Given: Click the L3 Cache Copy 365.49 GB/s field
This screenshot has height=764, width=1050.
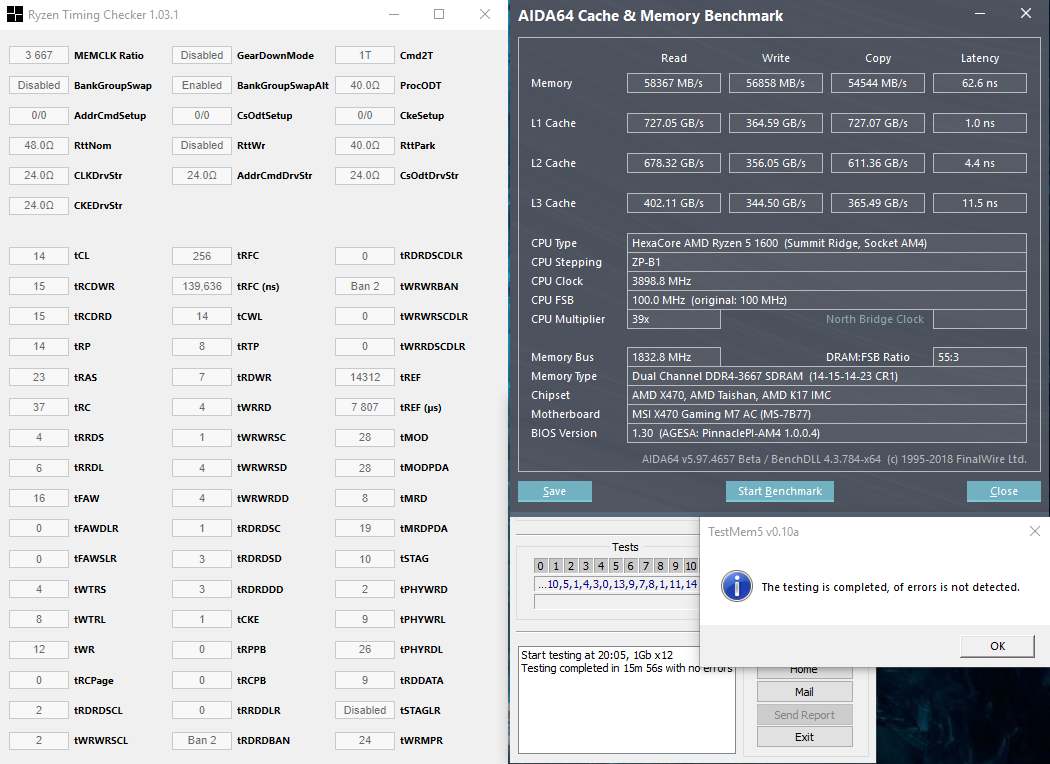Looking at the screenshot, I should 877,203.
